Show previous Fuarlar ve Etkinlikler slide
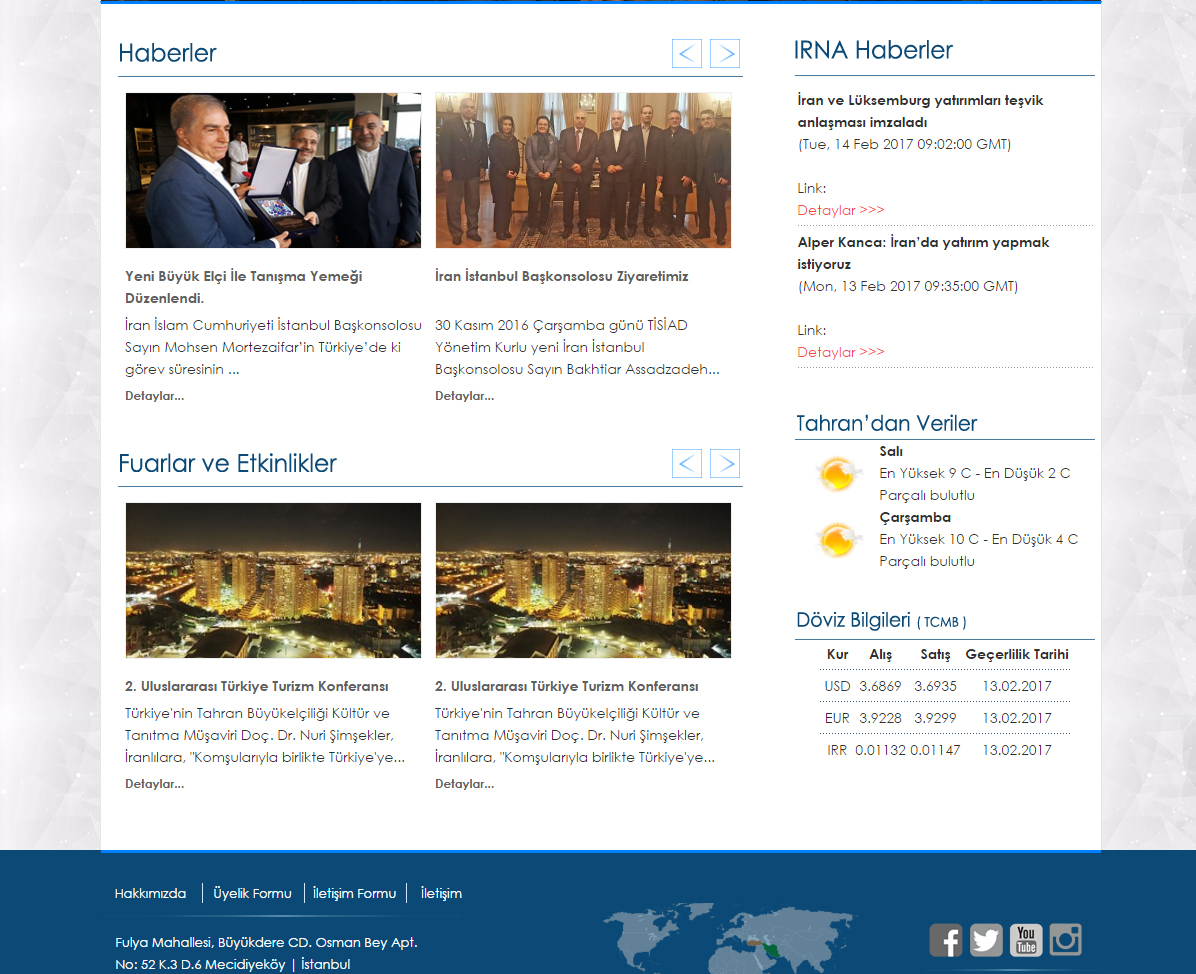The height and width of the screenshot is (974, 1196). [x=686, y=464]
